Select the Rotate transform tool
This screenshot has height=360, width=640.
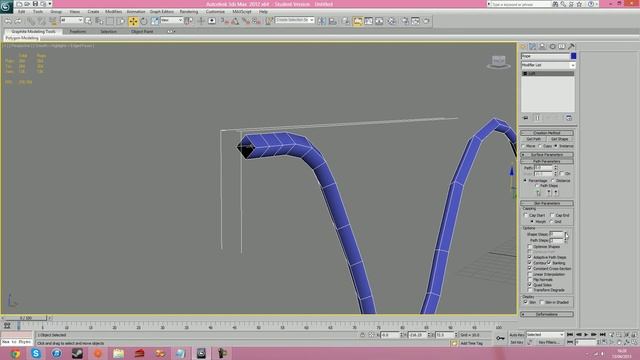[144, 21]
